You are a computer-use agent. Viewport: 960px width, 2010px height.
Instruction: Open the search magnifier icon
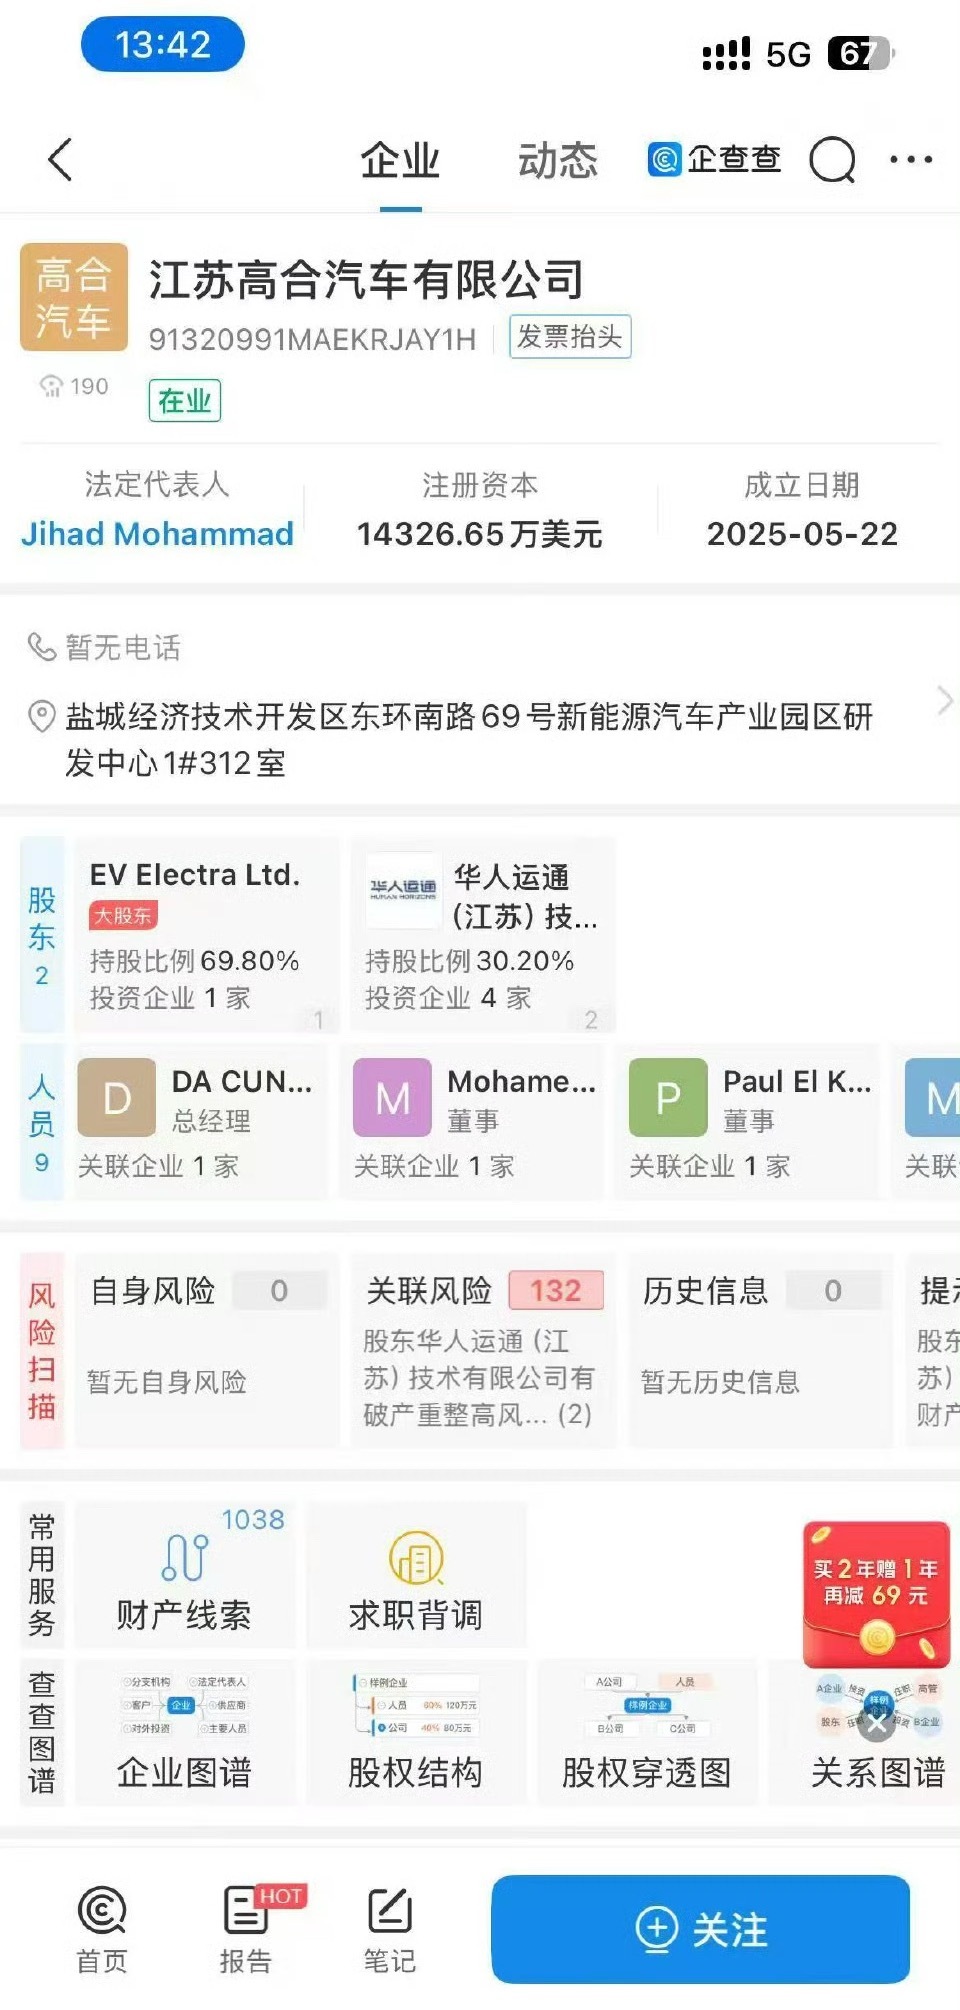[832, 160]
